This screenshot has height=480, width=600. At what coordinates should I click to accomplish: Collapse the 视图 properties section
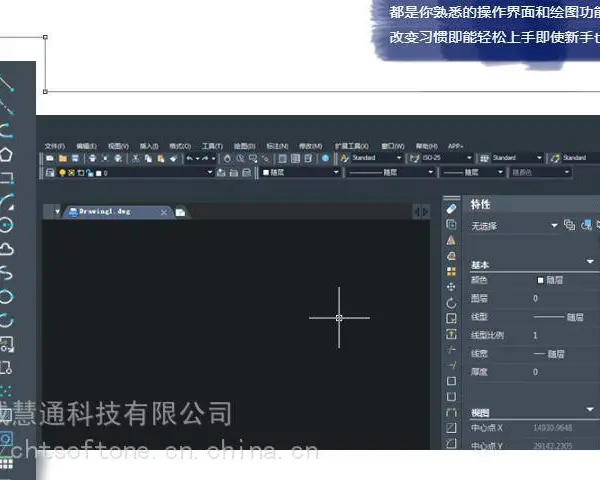click(x=590, y=409)
